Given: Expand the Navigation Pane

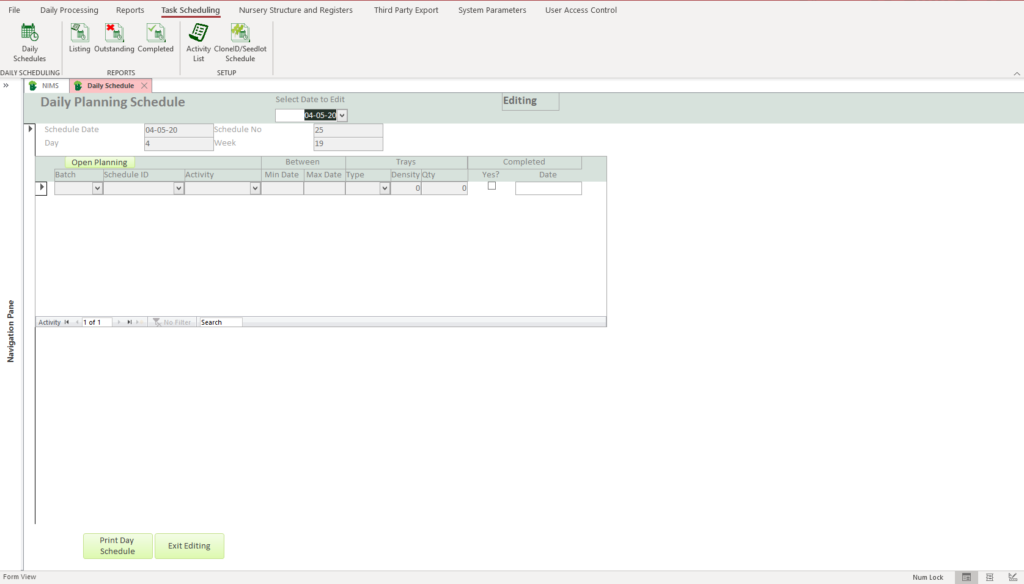Looking at the screenshot, I should [x=6, y=86].
